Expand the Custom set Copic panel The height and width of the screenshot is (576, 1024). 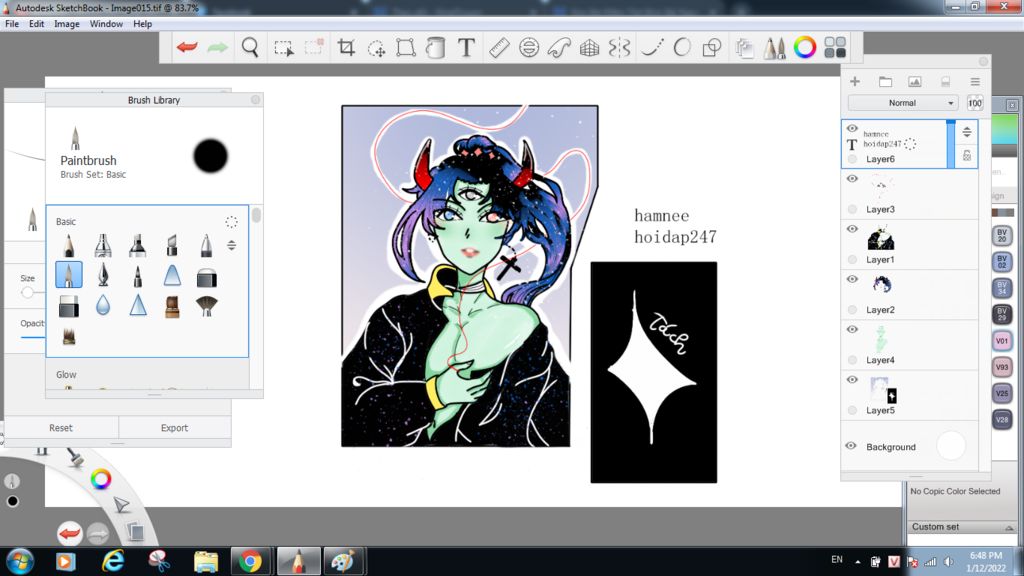click(x=1009, y=527)
